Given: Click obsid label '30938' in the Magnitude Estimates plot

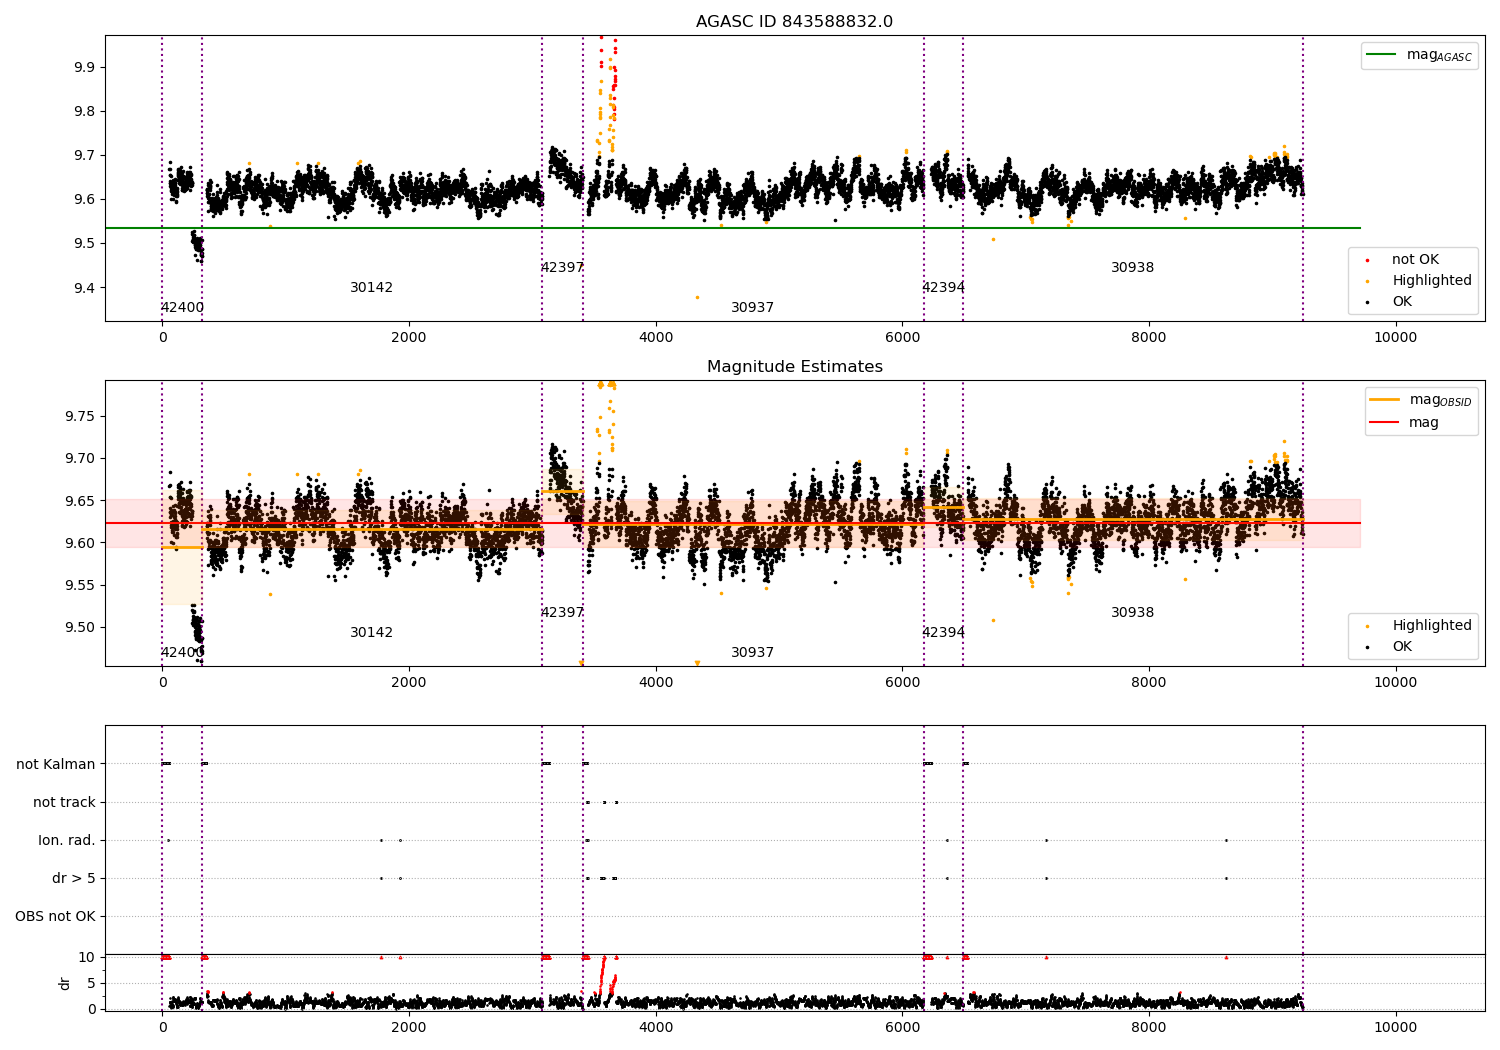Looking at the screenshot, I should pyautogui.click(x=1132, y=613).
